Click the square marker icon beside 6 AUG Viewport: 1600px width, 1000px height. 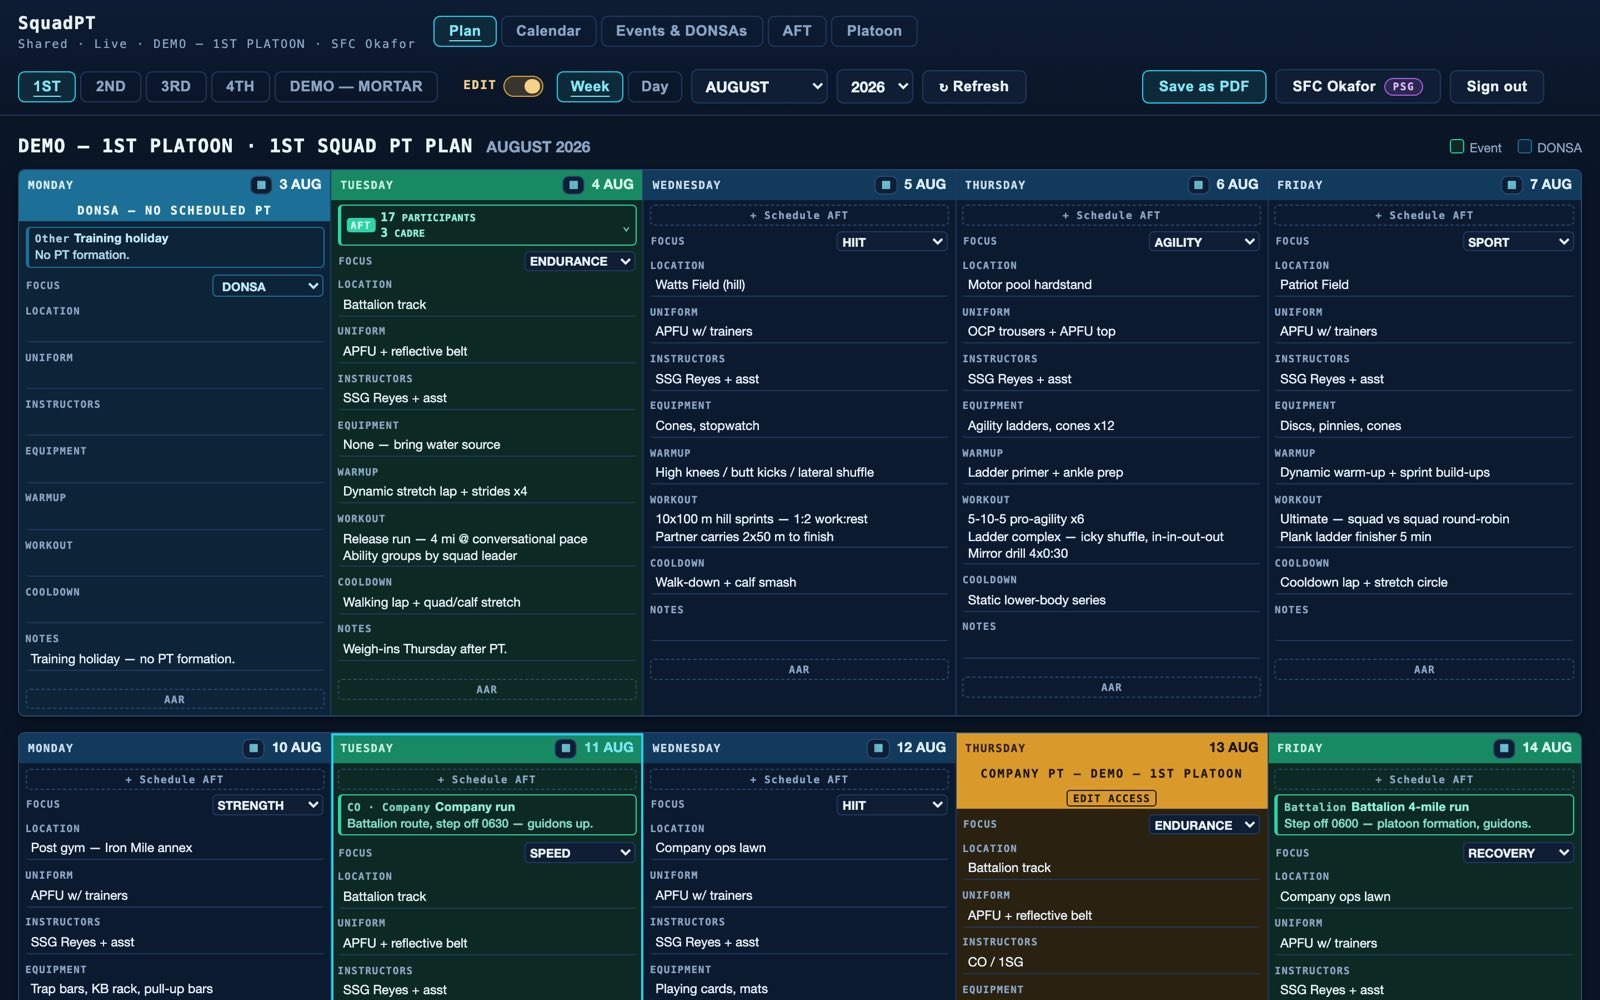click(x=1198, y=185)
